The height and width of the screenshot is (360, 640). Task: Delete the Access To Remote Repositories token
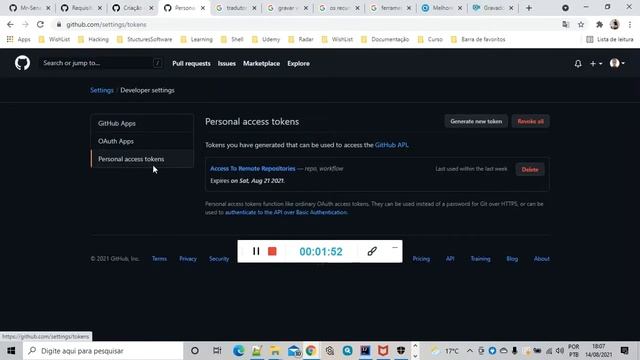point(530,169)
